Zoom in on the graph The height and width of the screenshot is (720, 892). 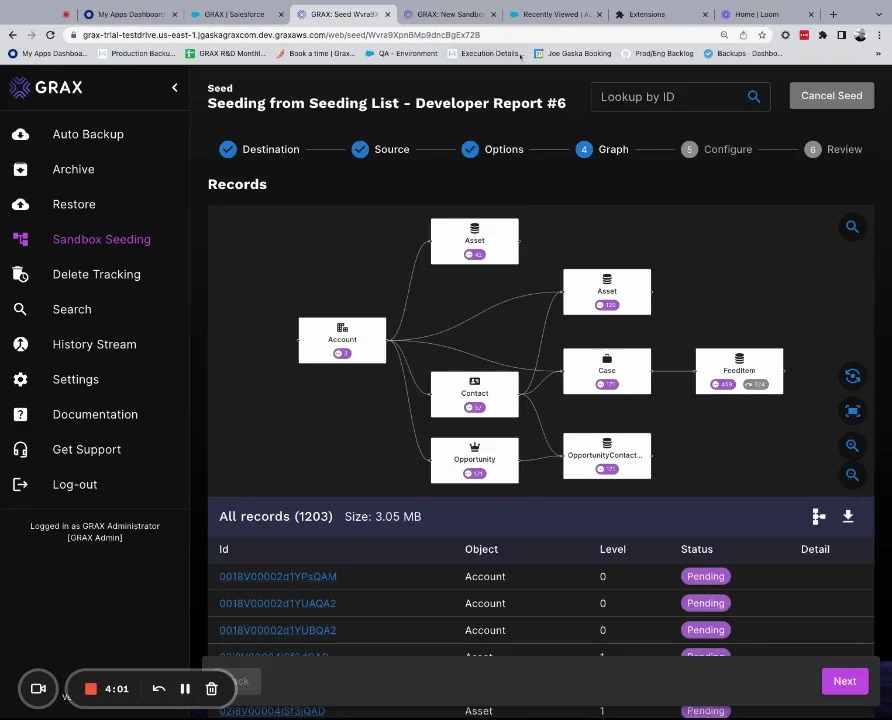click(852, 445)
